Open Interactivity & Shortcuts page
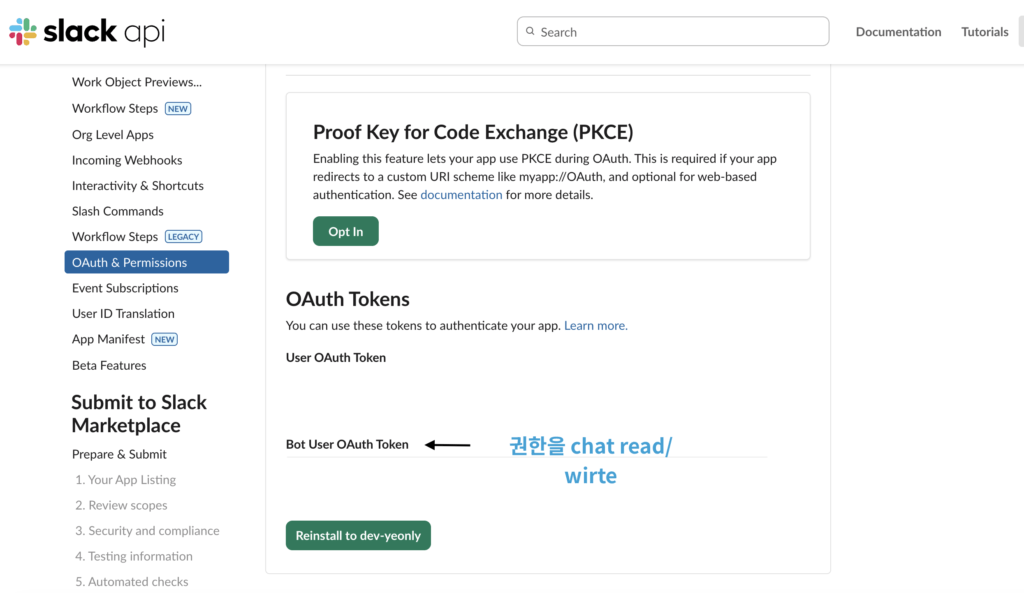Image resolution: width=1024 pixels, height=593 pixels. (138, 186)
